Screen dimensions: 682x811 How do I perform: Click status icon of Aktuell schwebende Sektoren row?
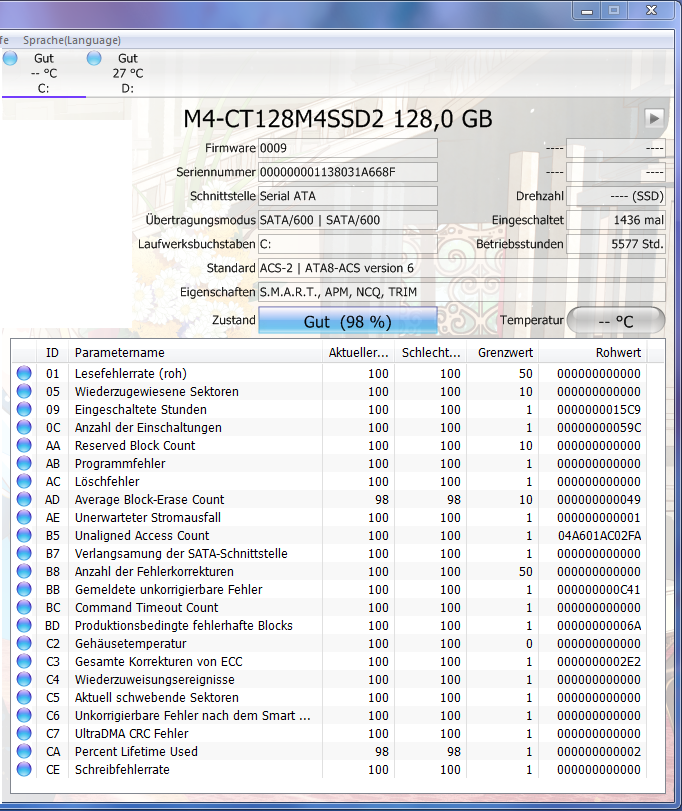(24, 697)
